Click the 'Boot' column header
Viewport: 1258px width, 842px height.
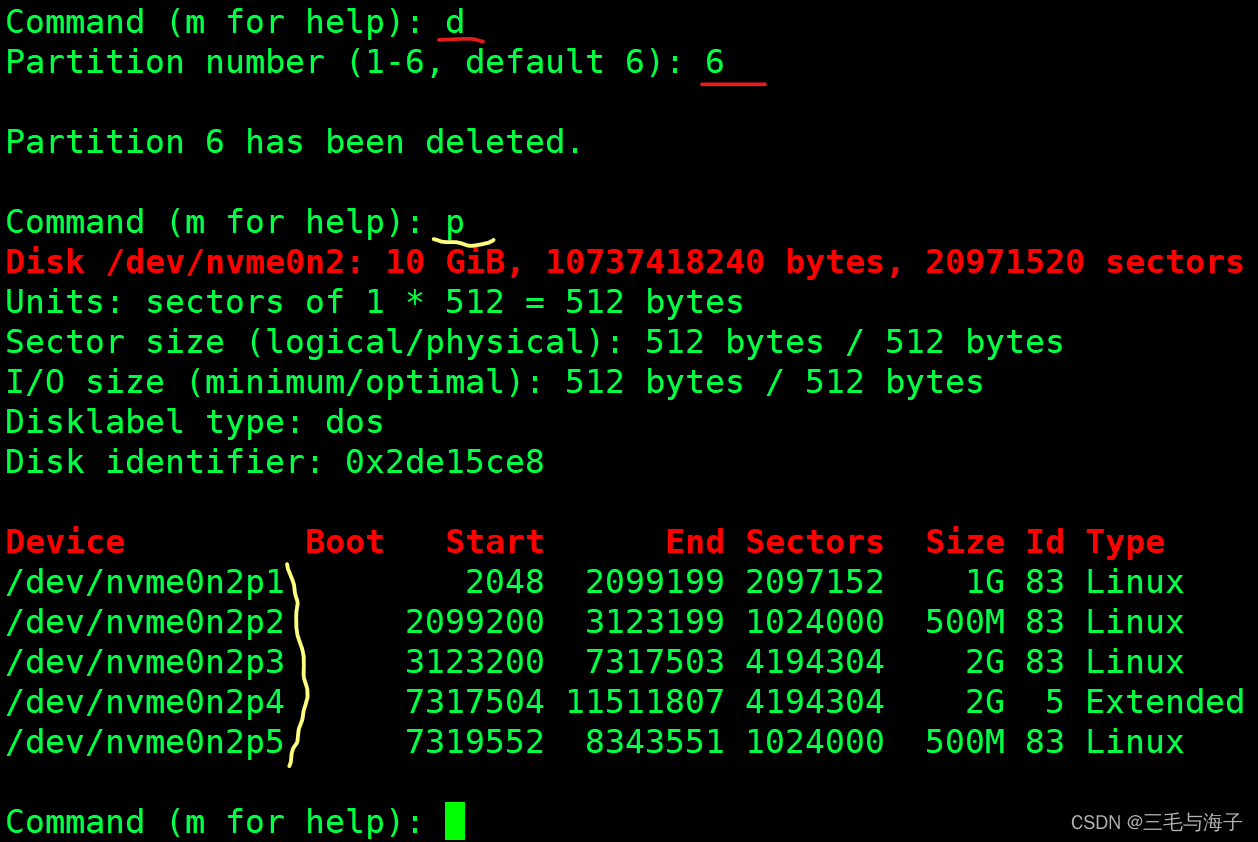tap(345, 542)
